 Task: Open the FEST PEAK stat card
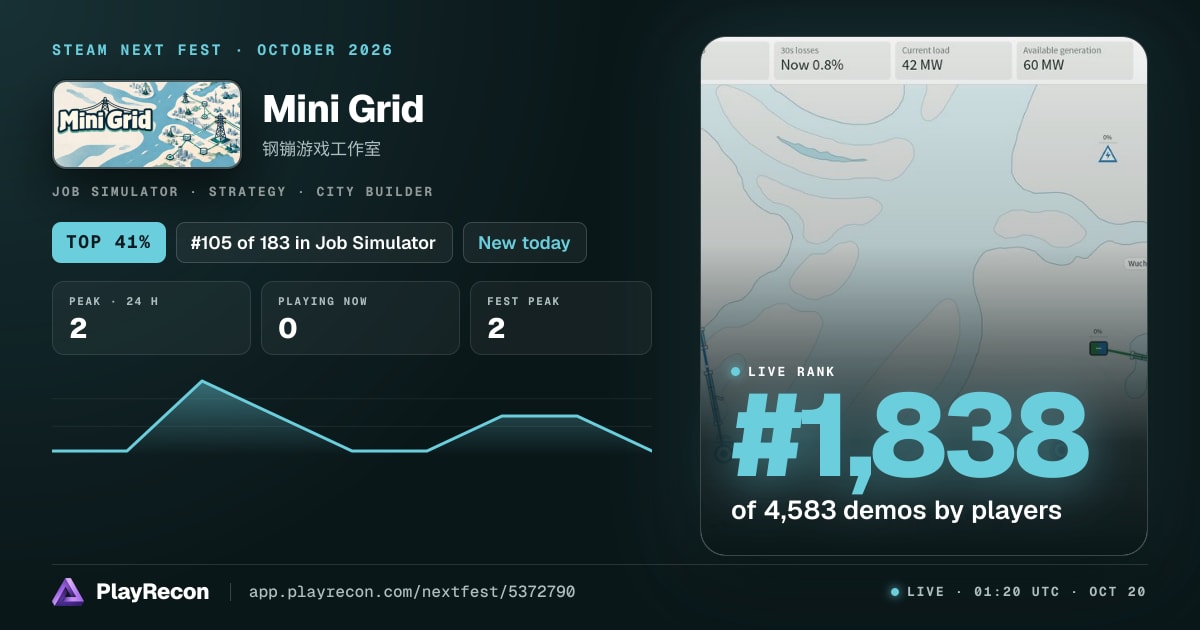(560, 318)
